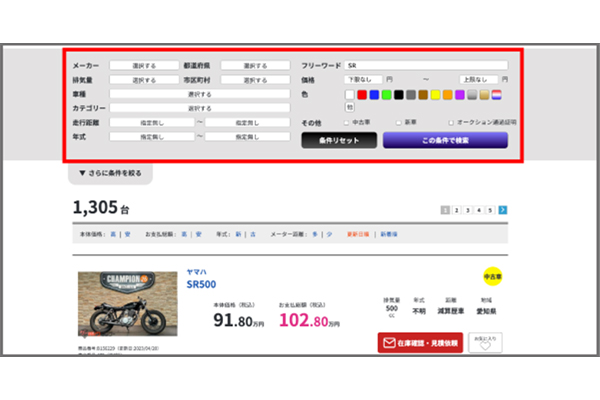600x400 pixels.
Task: Choose the yellow color filter
Action: click(436, 95)
